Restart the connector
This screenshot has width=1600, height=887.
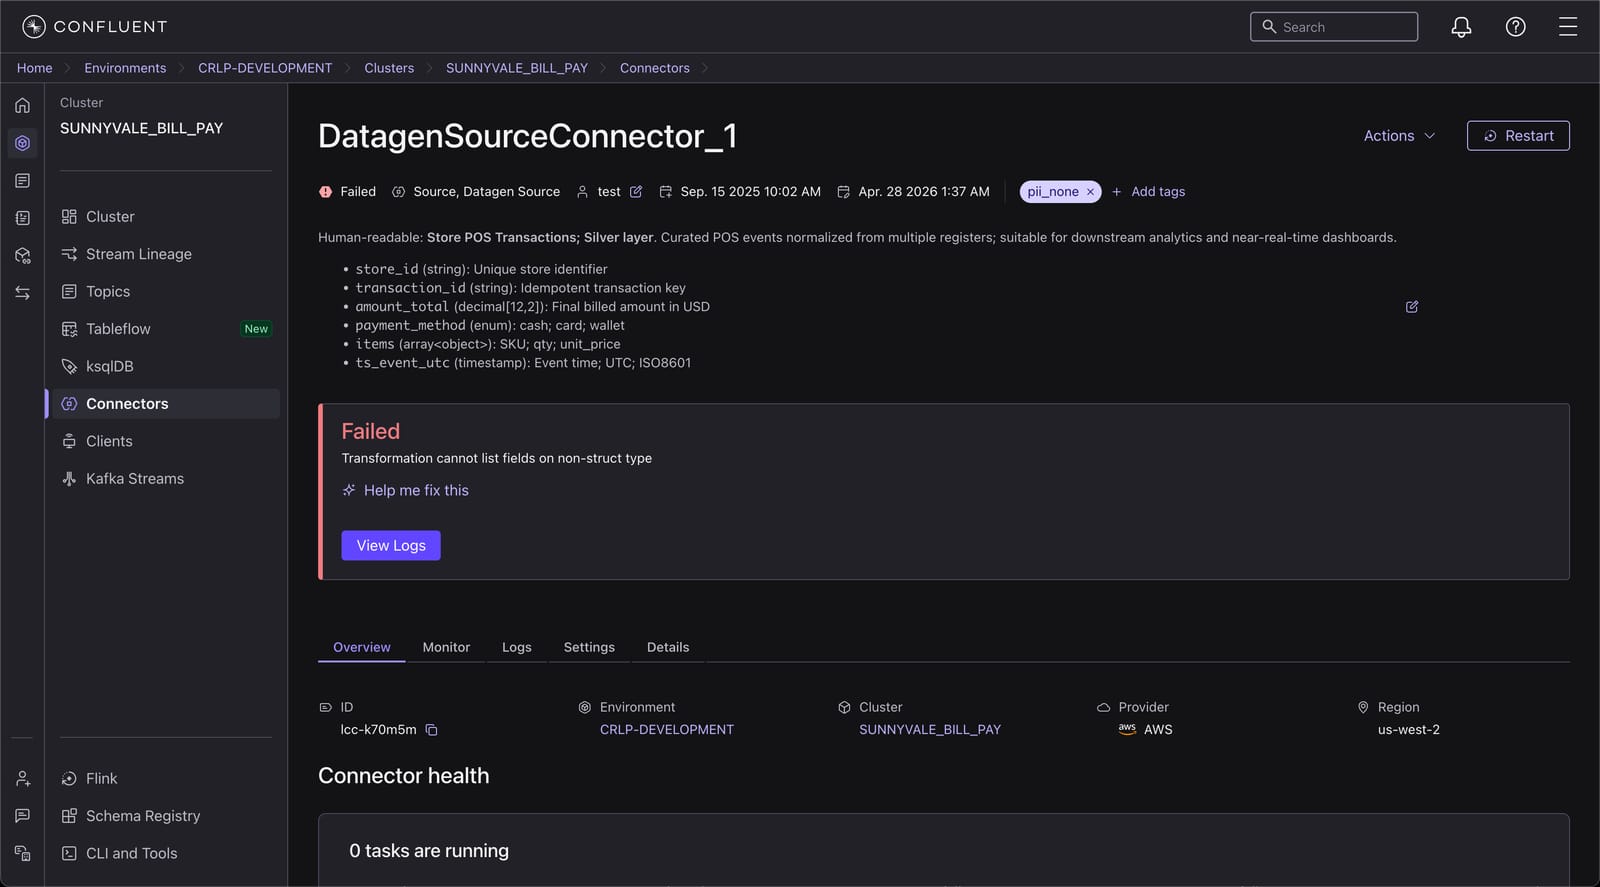1518,136
